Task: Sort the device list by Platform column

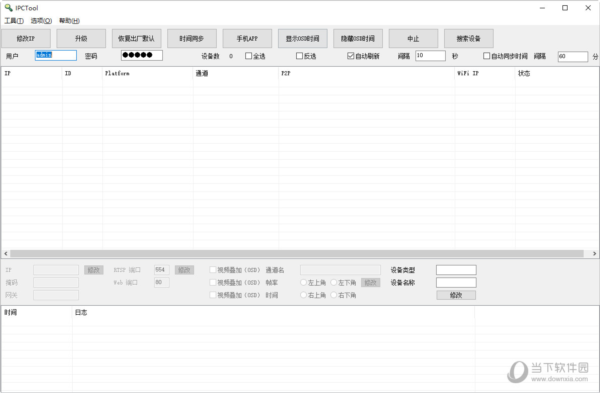Action: 148,73
